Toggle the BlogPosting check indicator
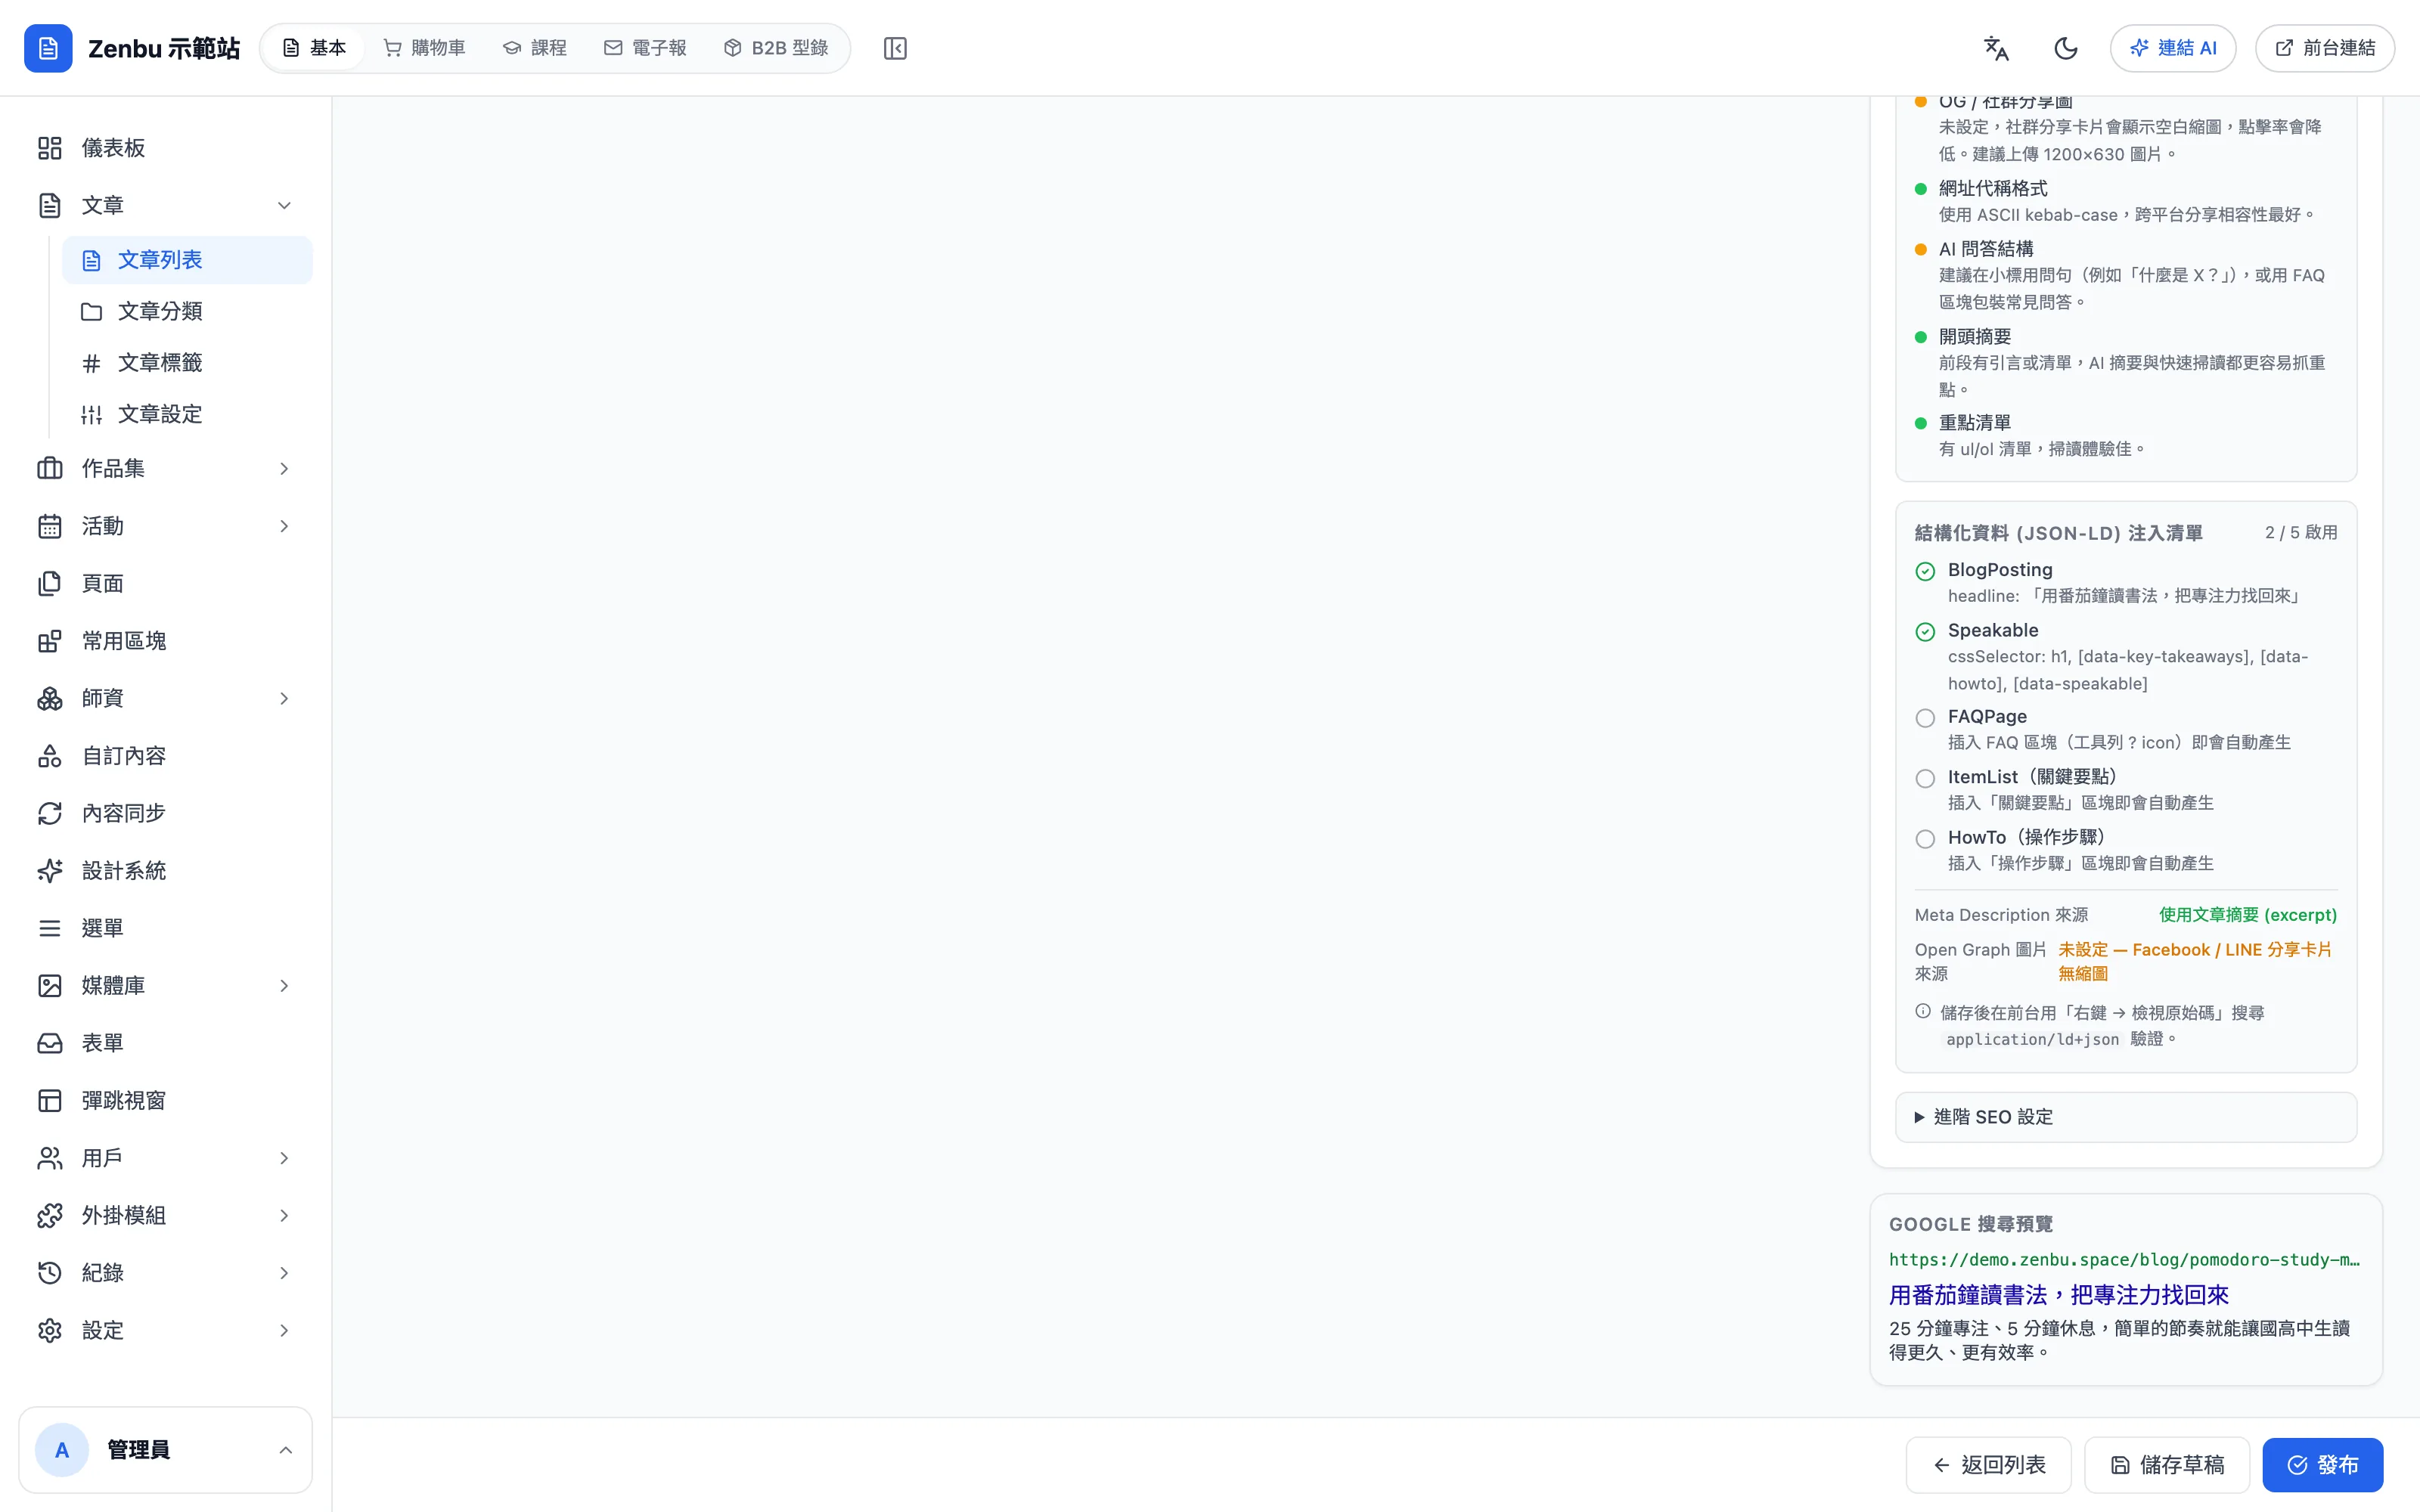The height and width of the screenshot is (1512, 2420). pyautogui.click(x=1925, y=571)
